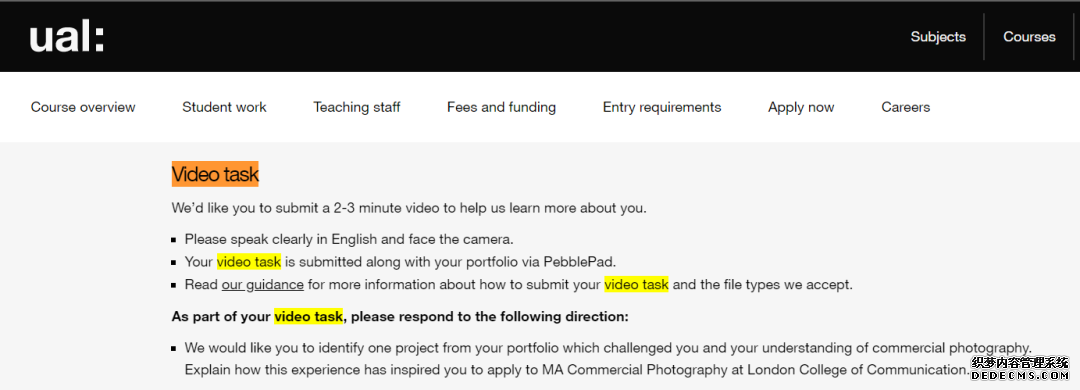This screenshot has height=390, width=1080.
Task: Click 'Please speak clearly in English' bullet
Action: 349,240
